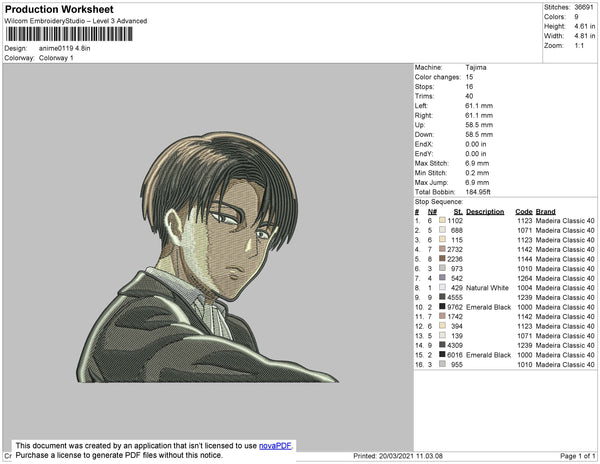
Task: Click 'Madeira Classic 40' brand in stop 11
Action: click(x=565, y=316)
